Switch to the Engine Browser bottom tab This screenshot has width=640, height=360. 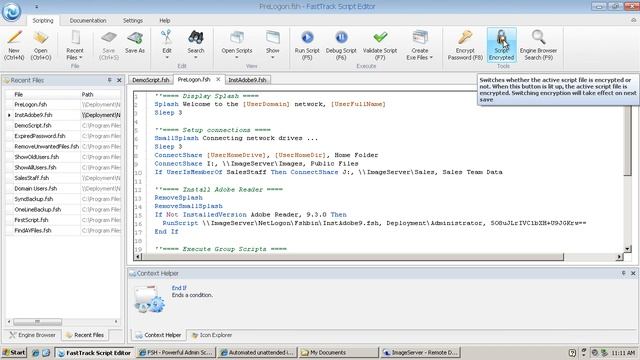pos(33,335)
